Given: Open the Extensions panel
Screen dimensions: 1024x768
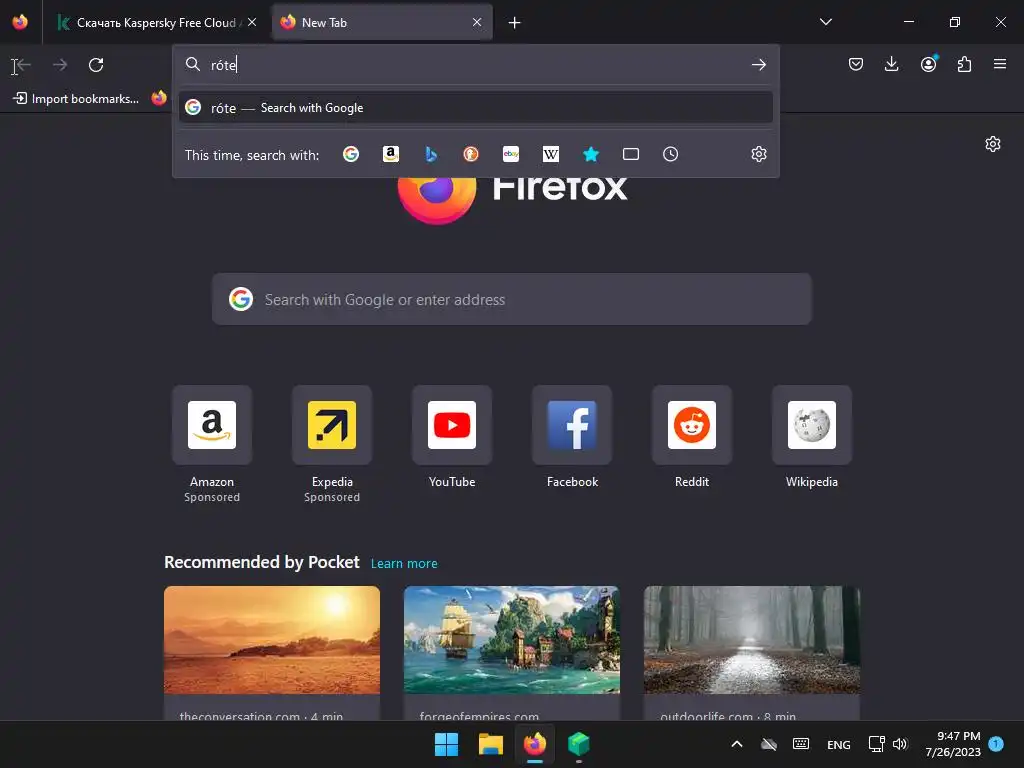Looking at the screenshot, I should coord(964,64).
